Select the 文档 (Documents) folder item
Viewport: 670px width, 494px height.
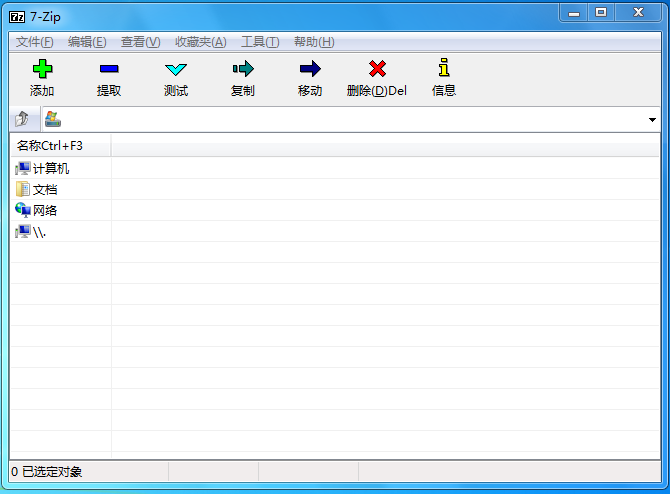[44, 189]
